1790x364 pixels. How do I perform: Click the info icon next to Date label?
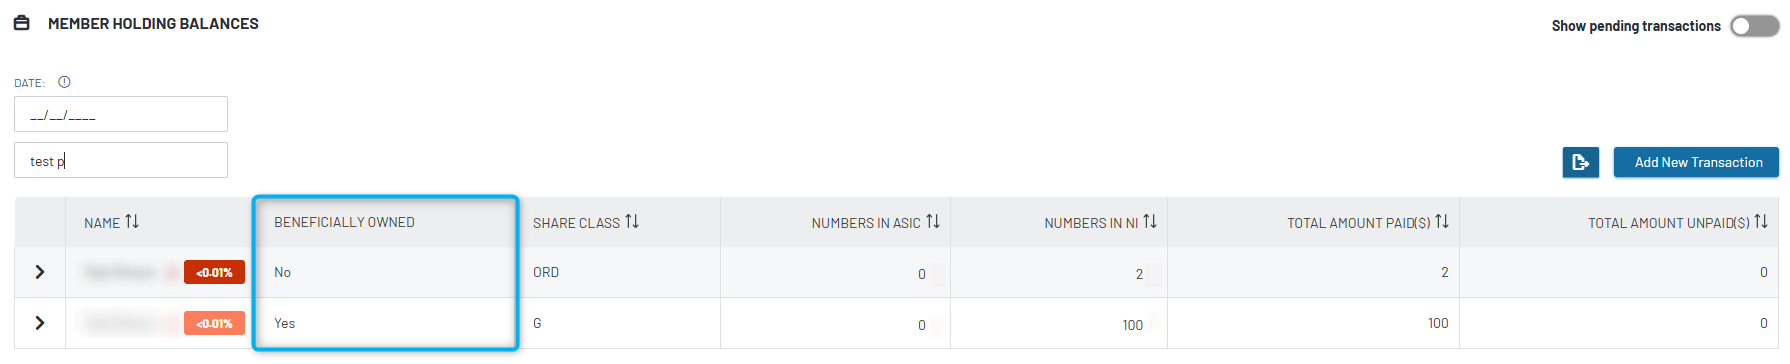[x=64, y=82]
